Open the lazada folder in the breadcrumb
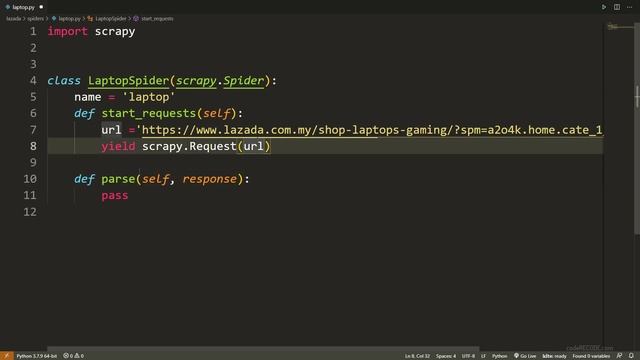The height and width of the screenshot is (360, 640). [13, 19]
